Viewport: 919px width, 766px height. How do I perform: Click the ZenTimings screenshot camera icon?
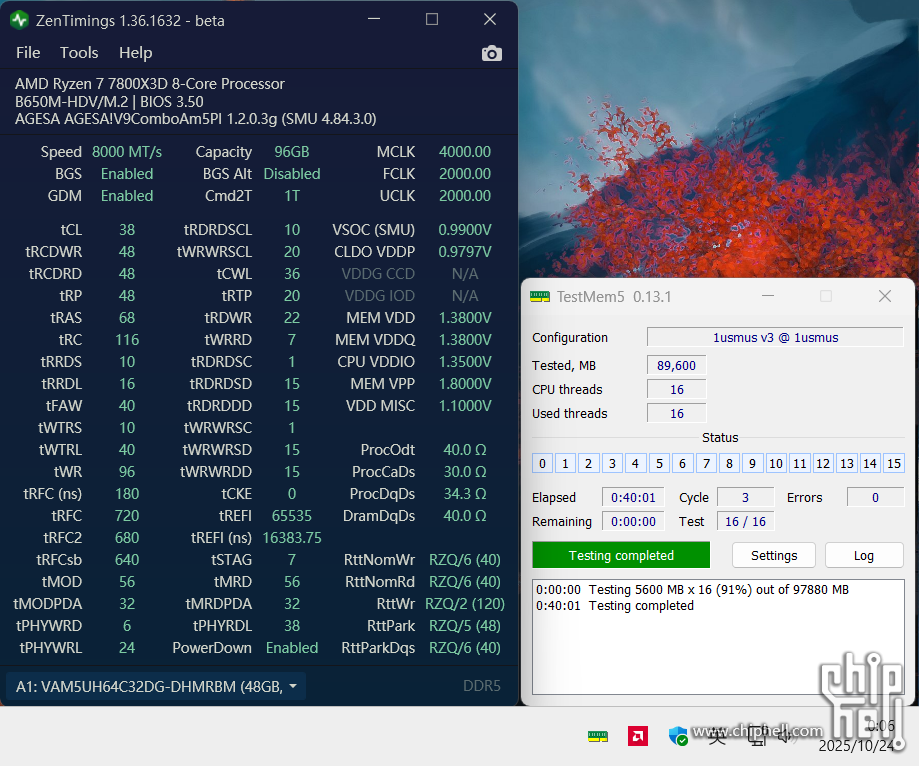pos(491,53)
